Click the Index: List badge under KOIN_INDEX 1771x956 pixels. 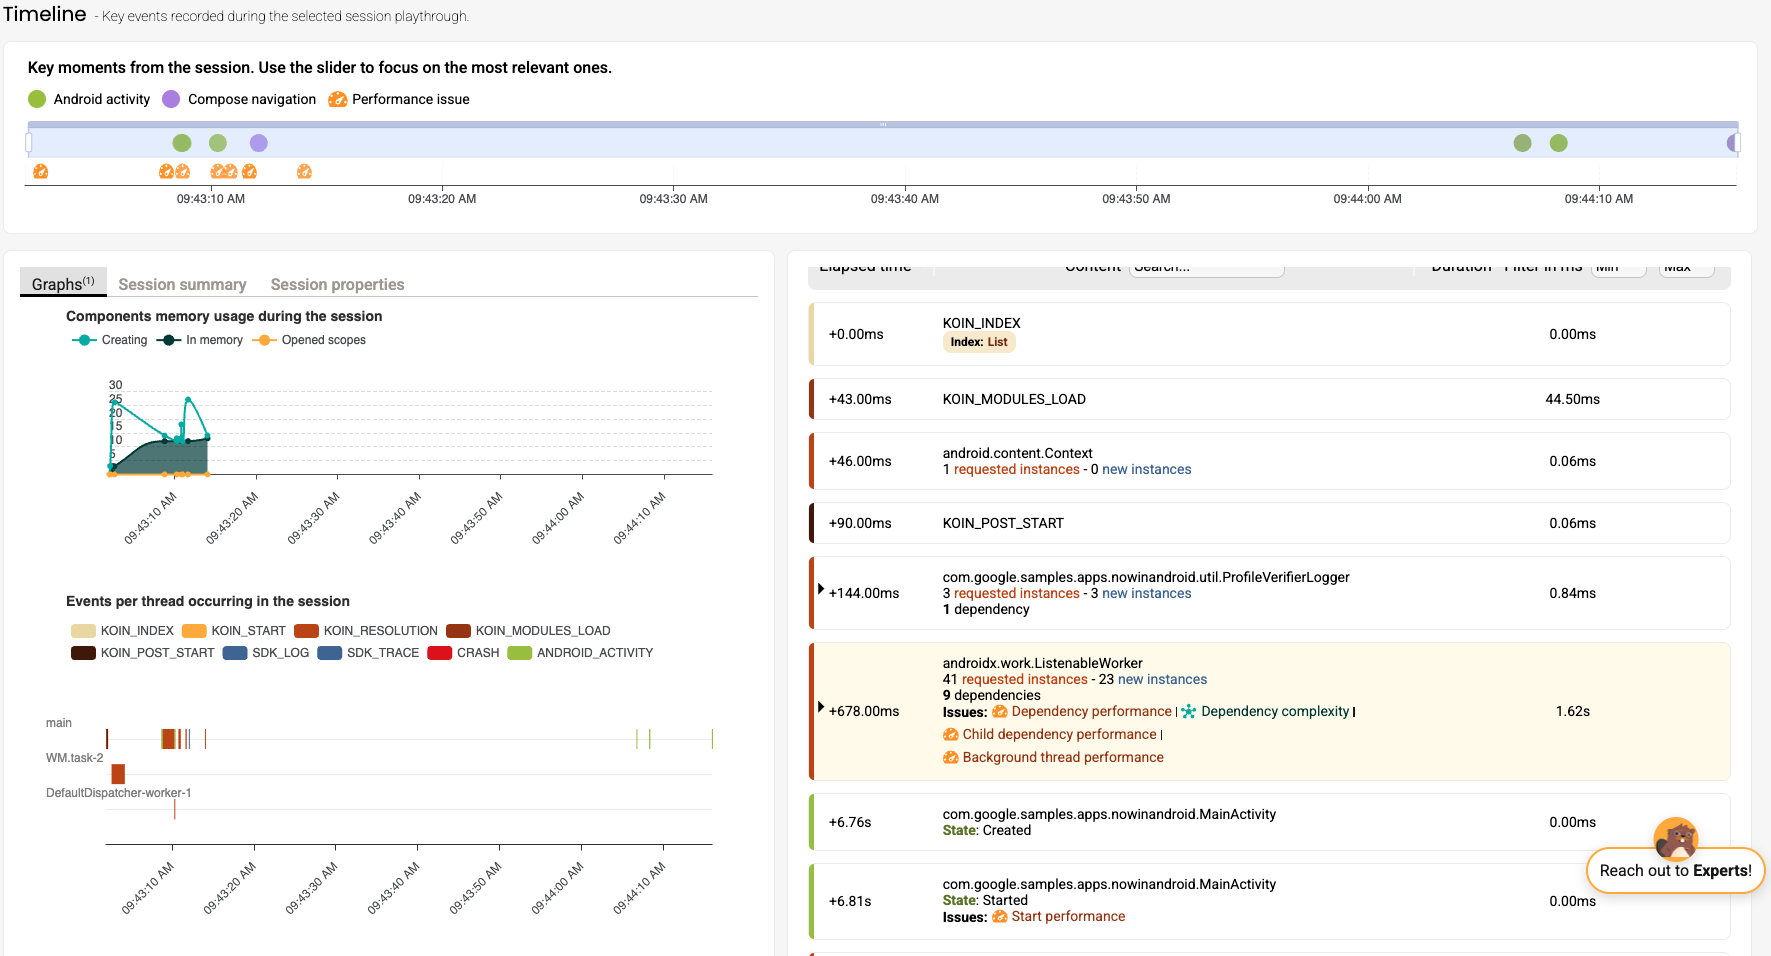[978, 342]
